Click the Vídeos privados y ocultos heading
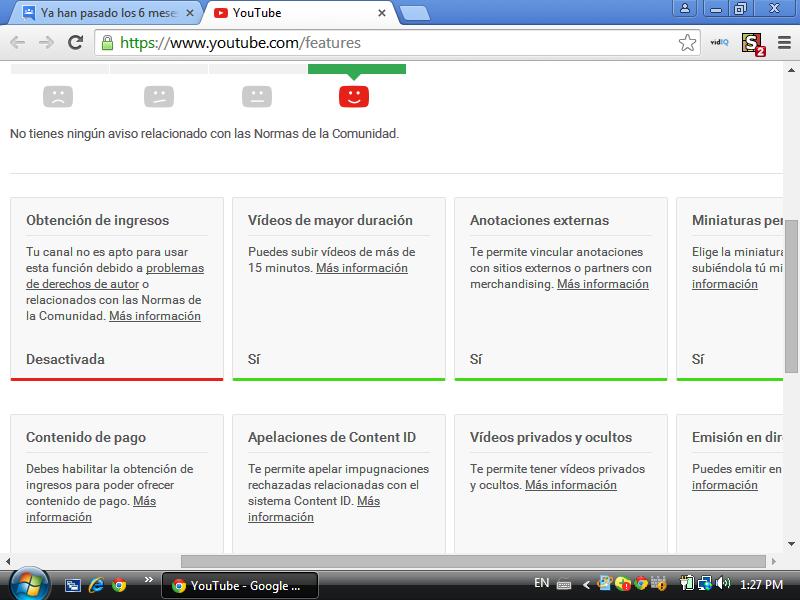Viewport: 800px width, 600px height. 551,437
